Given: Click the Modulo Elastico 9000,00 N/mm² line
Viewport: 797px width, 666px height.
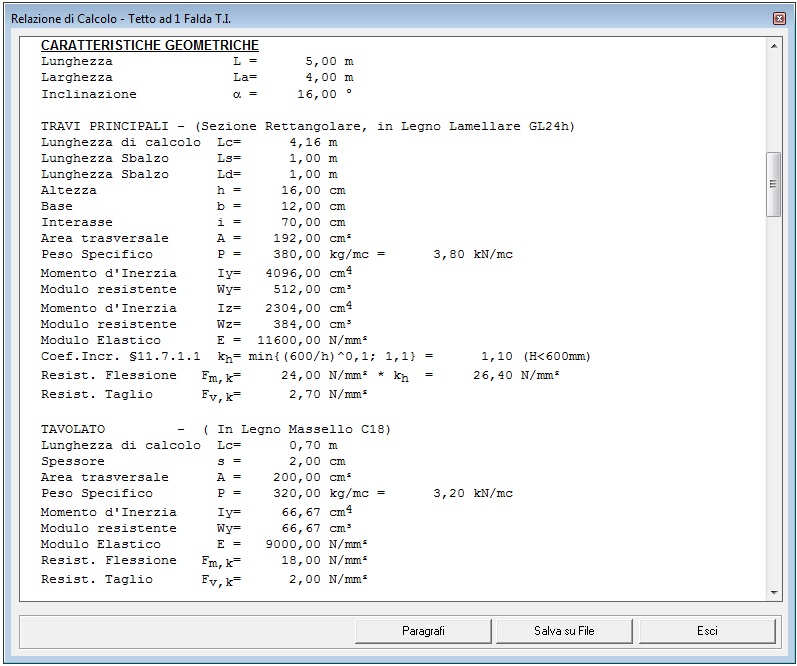Looking at the screenshot, I should [x=204, y=544].
